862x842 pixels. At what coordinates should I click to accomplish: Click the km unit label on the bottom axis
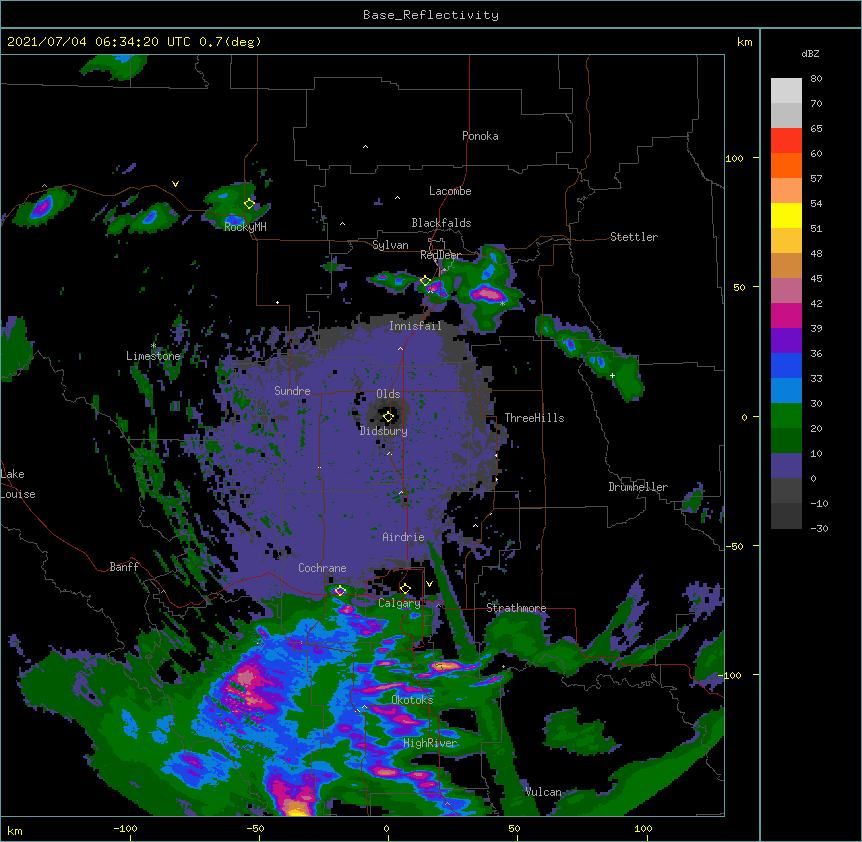pos(15,830)
